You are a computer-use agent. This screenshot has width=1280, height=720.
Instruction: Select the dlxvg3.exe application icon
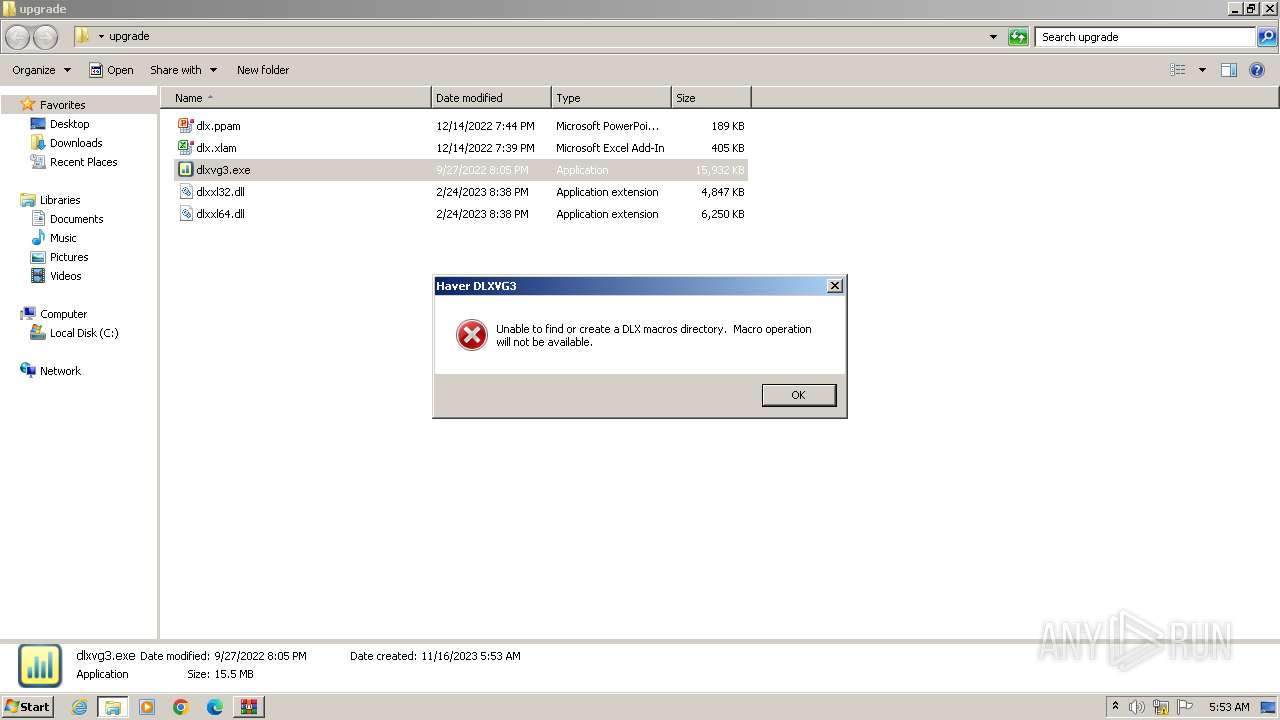(x=185, y=170)
